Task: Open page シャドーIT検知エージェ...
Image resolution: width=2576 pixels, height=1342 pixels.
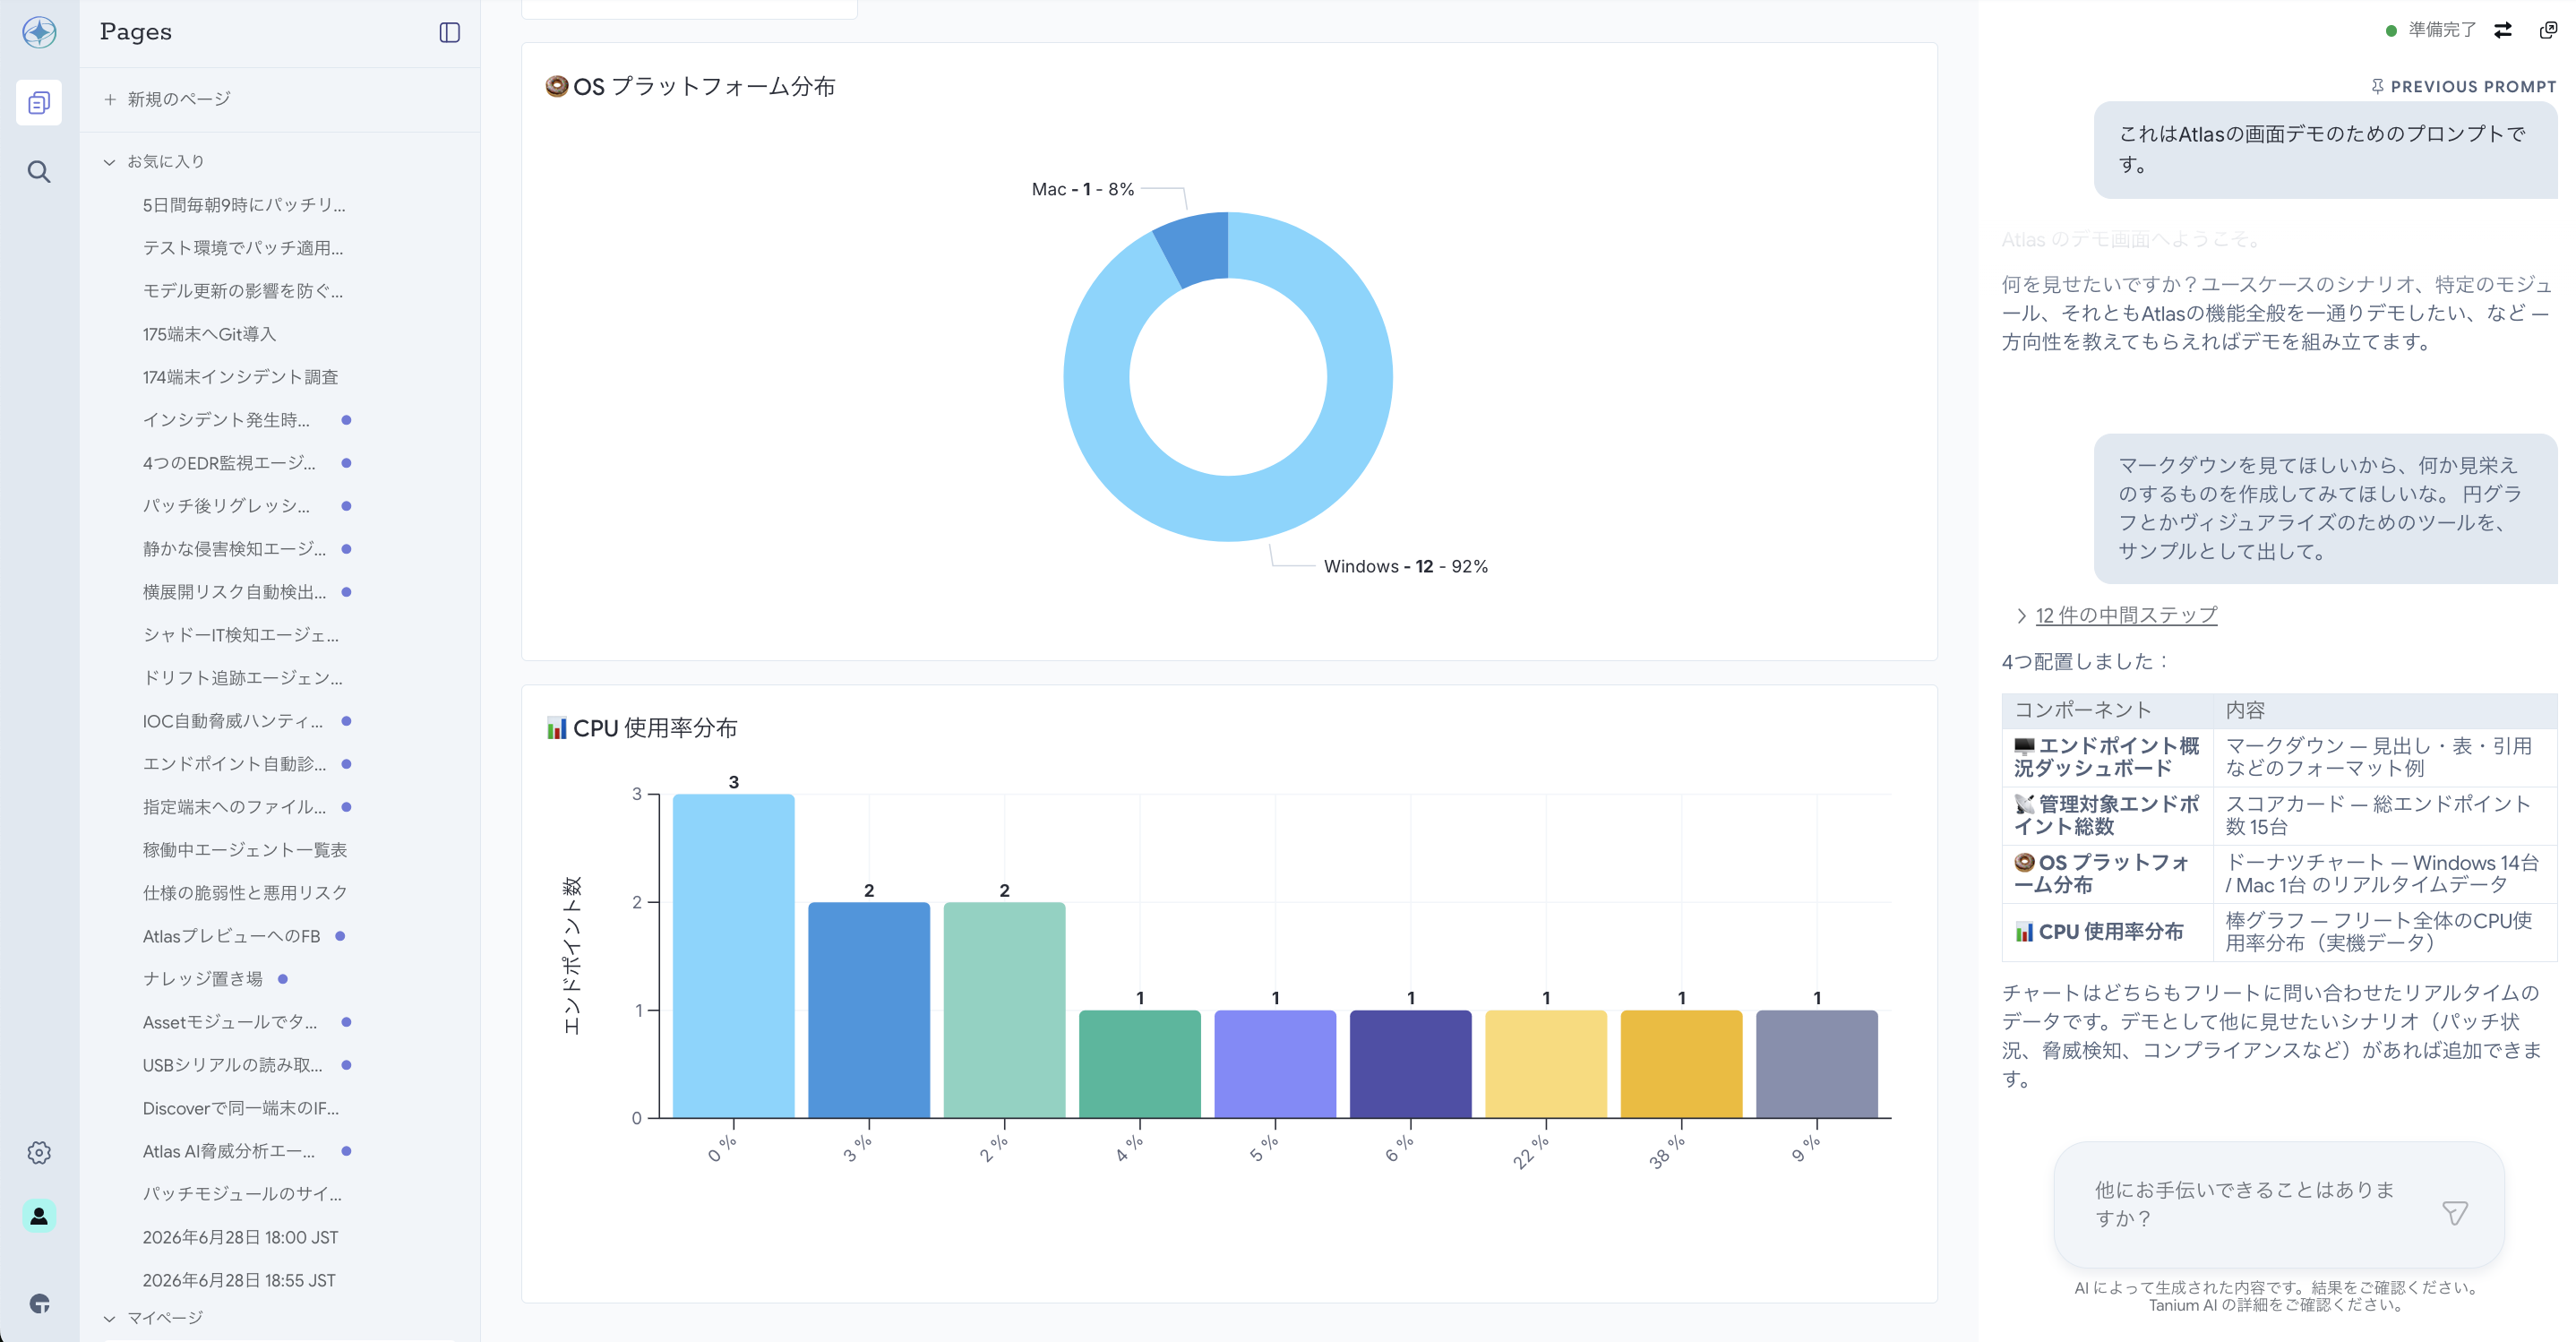Action: pyautogui.click(x=241, y=635)
